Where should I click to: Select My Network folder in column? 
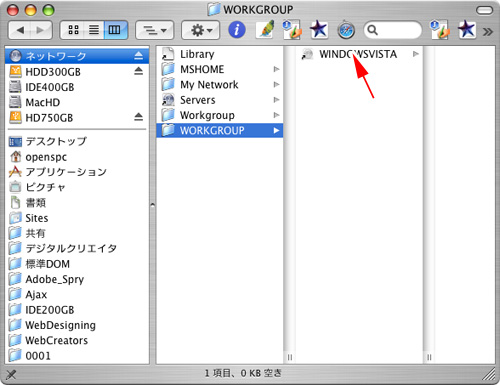click(219, 85)
